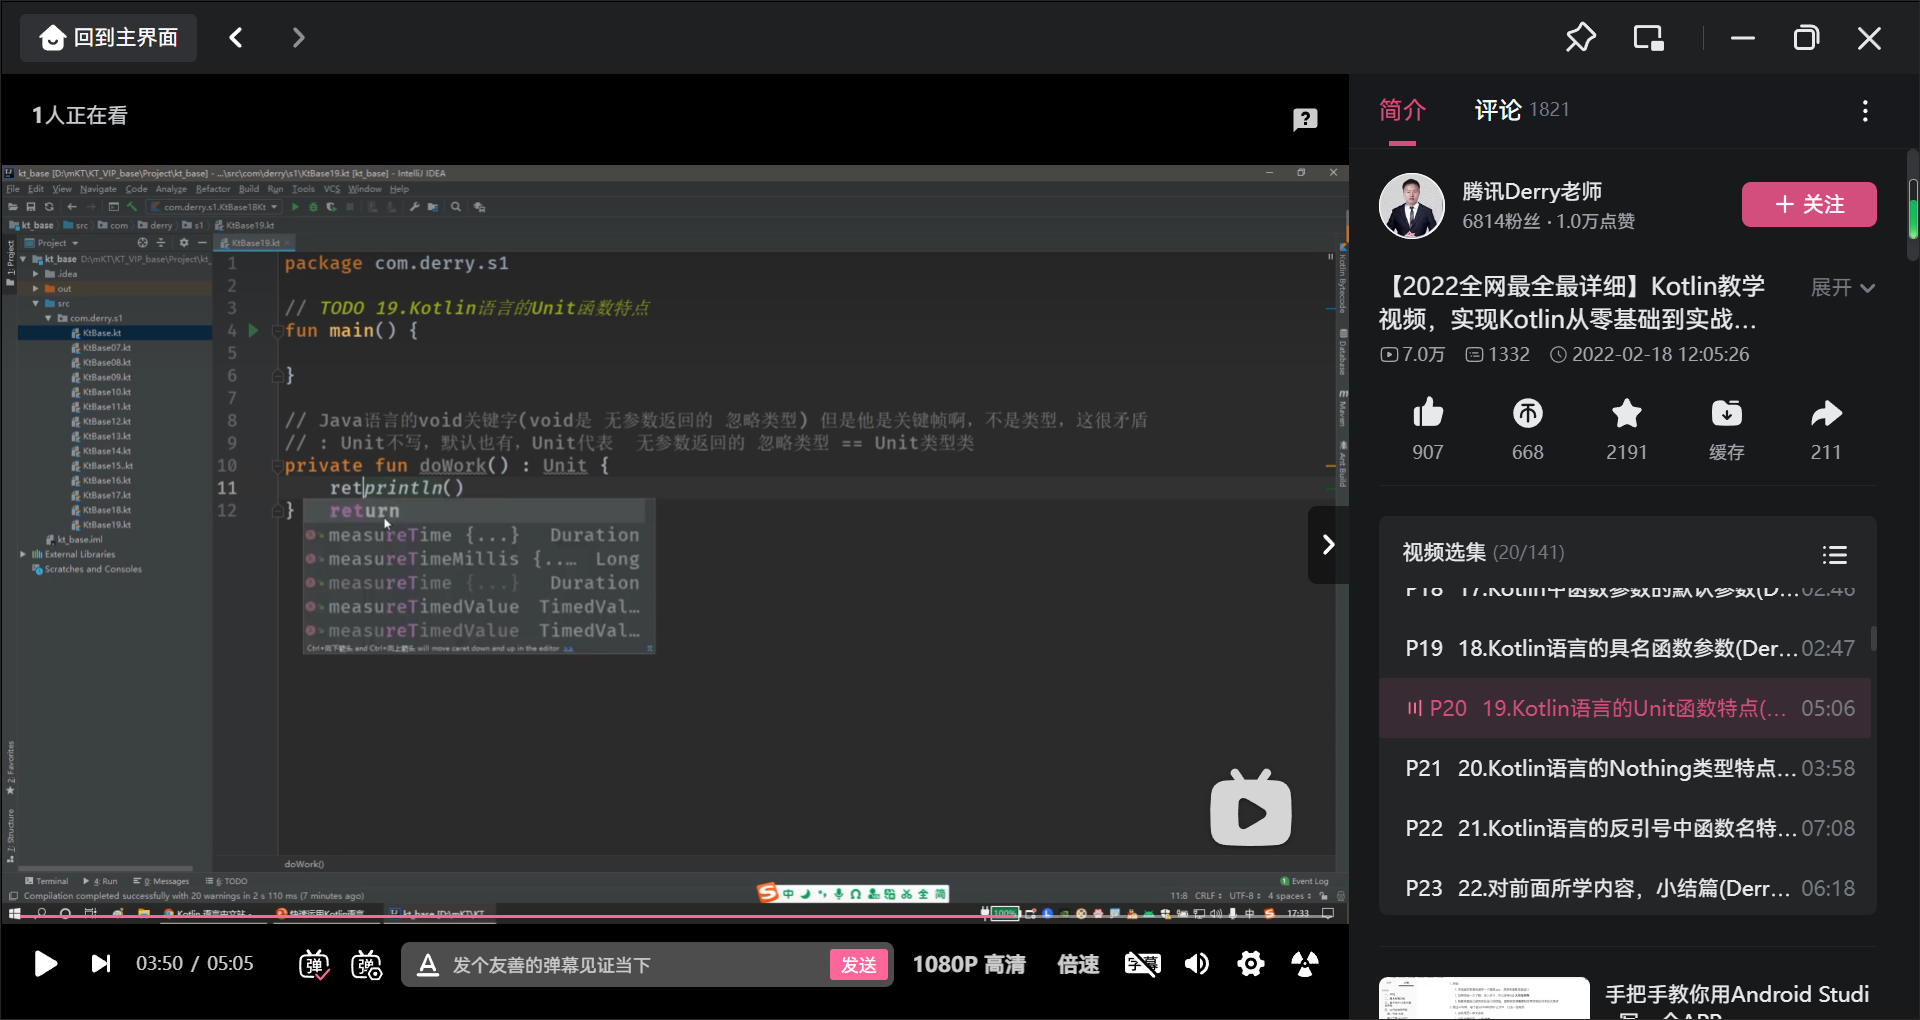Skip to the next episode
1920x1020 pixels.
click(x=101, y=964)
